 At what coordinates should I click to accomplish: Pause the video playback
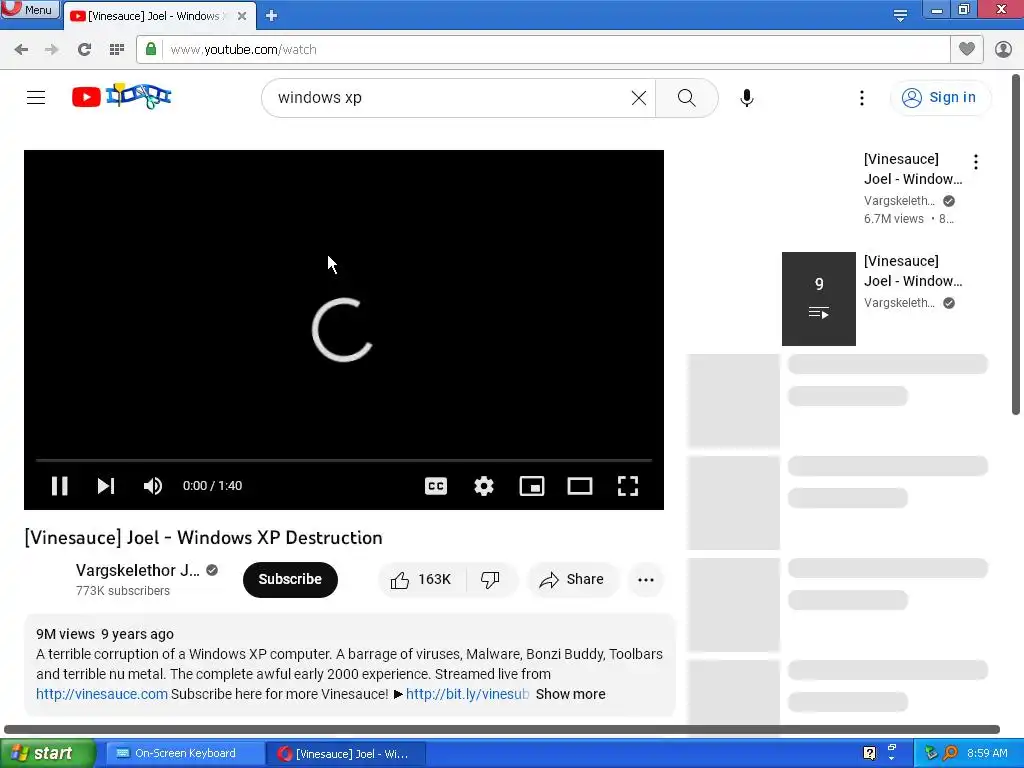tap(59, 486)
